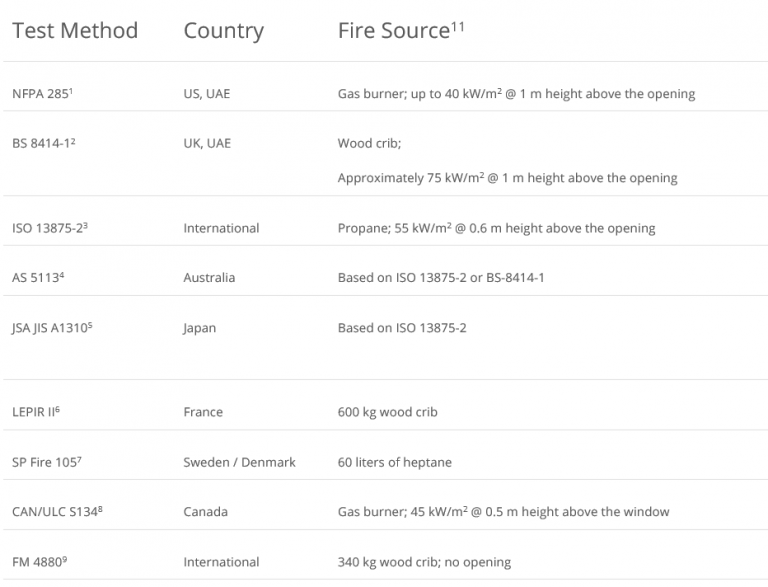Click the Australia country cell
This screenshot has height=587, width=768.
click(209, 278)
